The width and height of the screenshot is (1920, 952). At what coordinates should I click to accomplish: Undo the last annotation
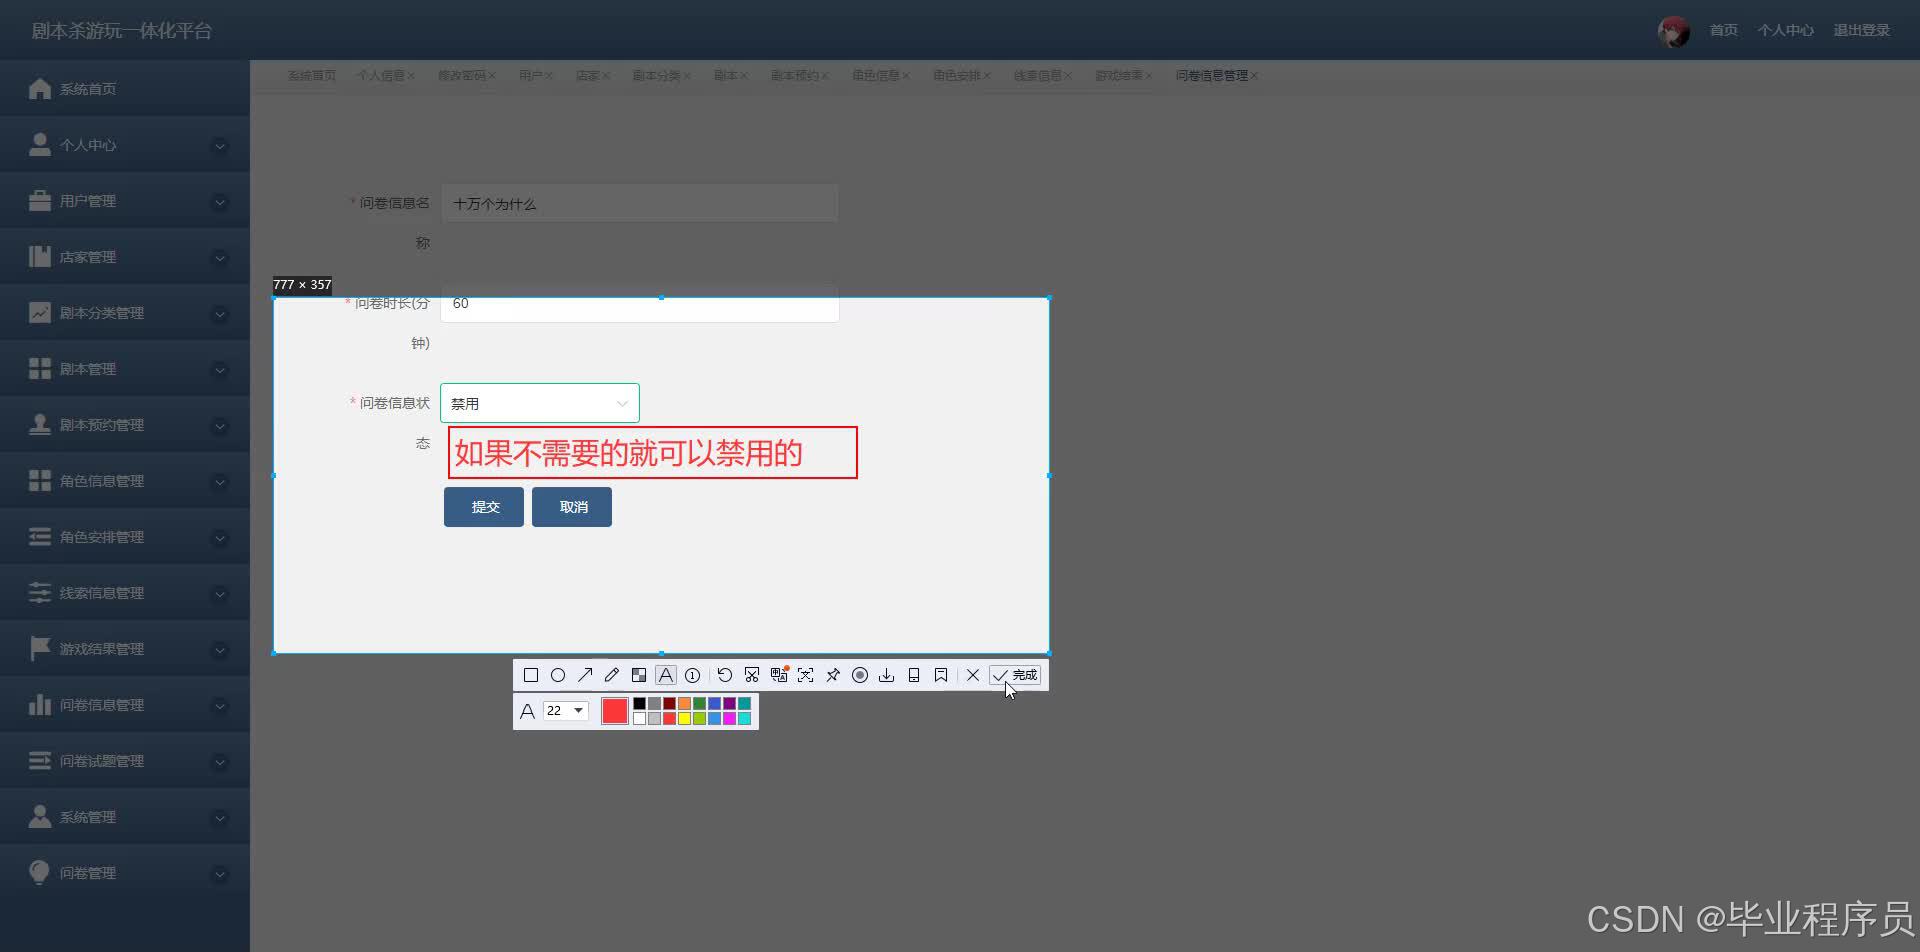[725, 675]
